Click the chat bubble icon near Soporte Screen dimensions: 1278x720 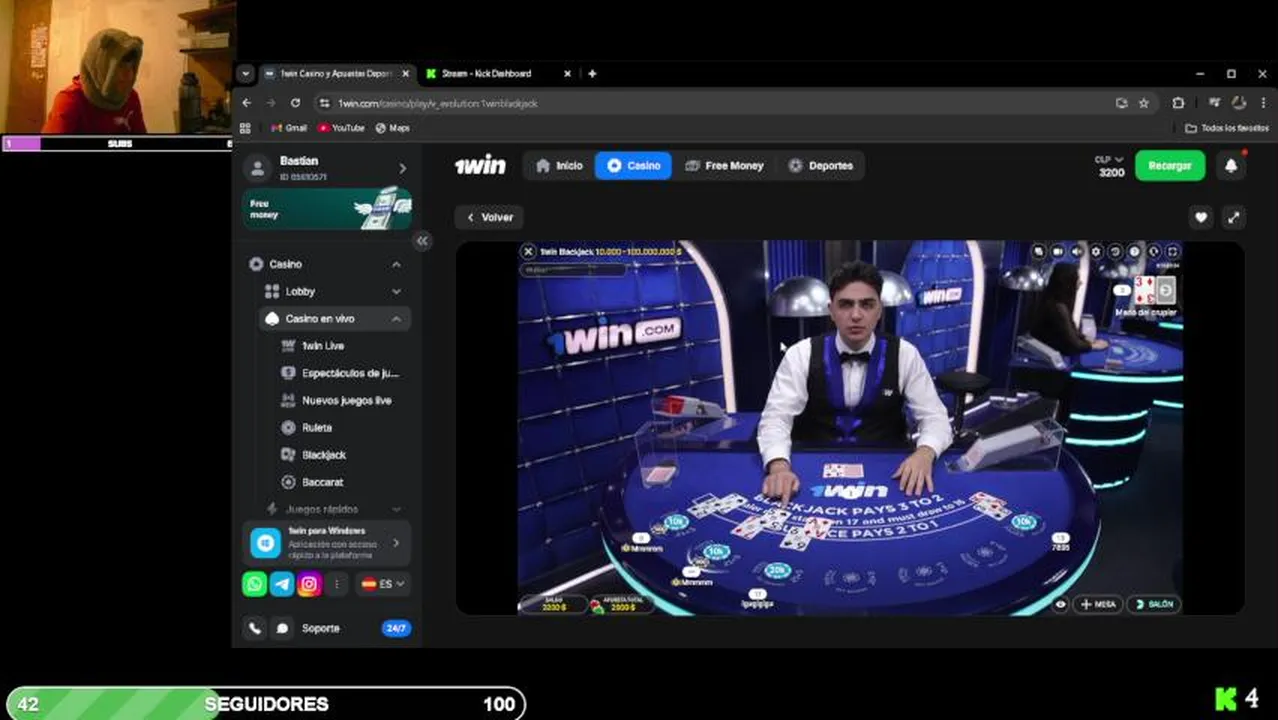click(283, 628)
